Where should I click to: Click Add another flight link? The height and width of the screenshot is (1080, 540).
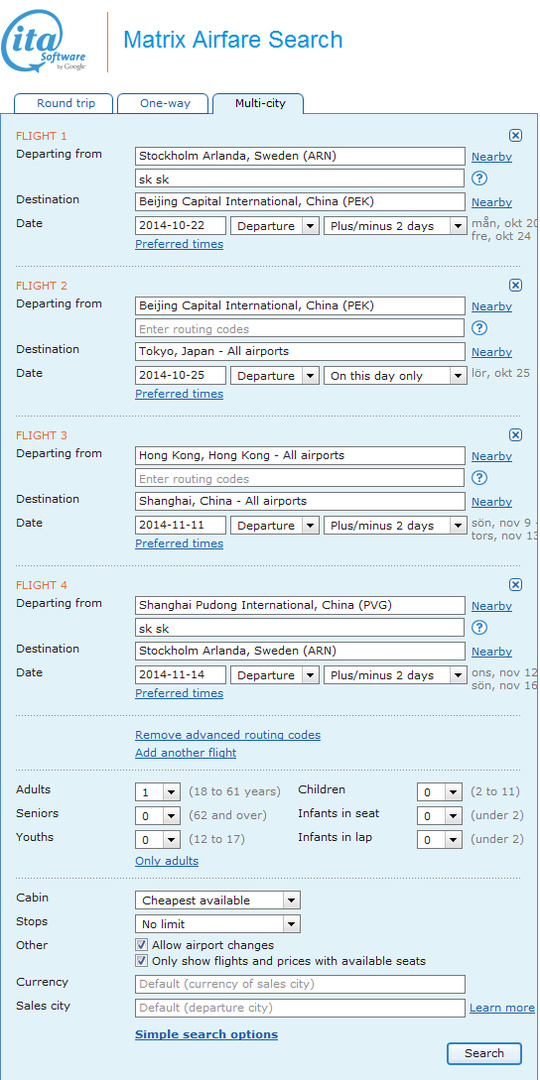185,753
